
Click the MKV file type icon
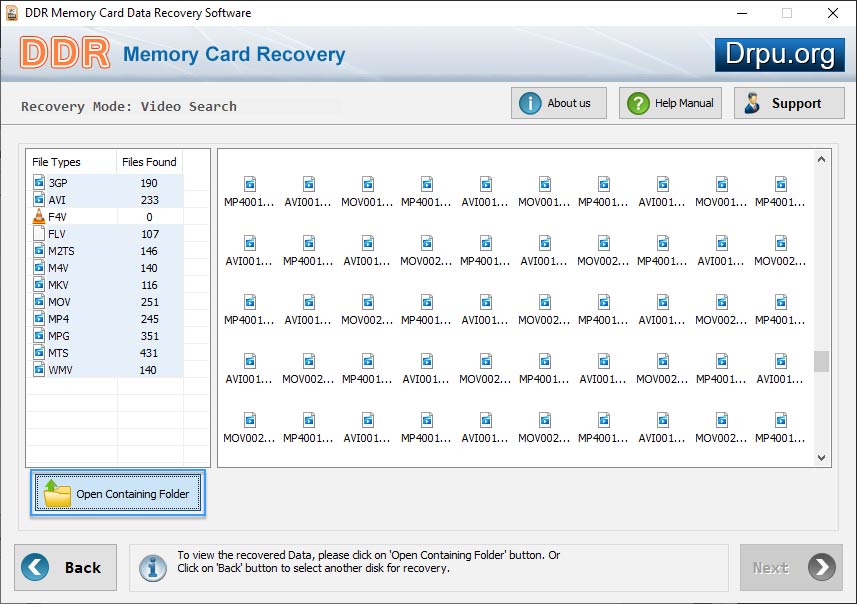pos(39,284)
